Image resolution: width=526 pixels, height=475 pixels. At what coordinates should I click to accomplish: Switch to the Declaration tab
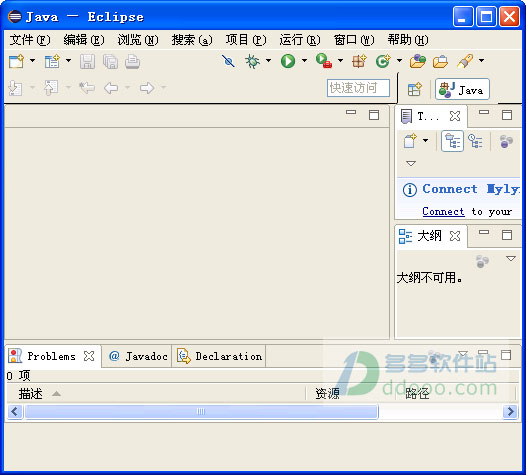(x=219, y=356)
